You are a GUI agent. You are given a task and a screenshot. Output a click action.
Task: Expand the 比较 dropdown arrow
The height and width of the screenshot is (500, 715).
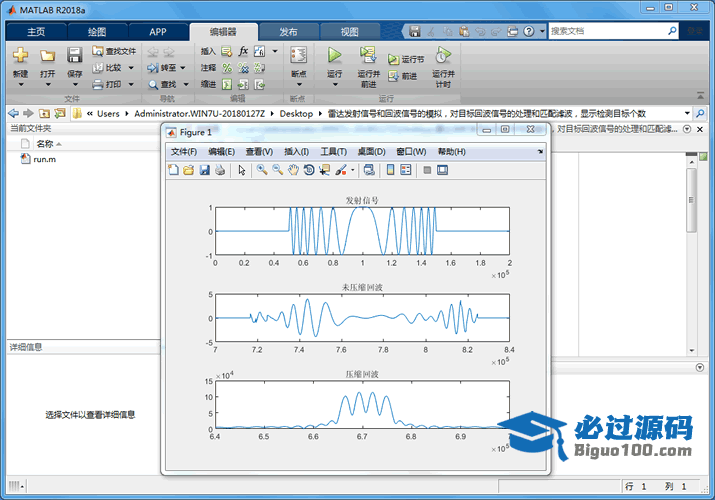coord(131,68)
